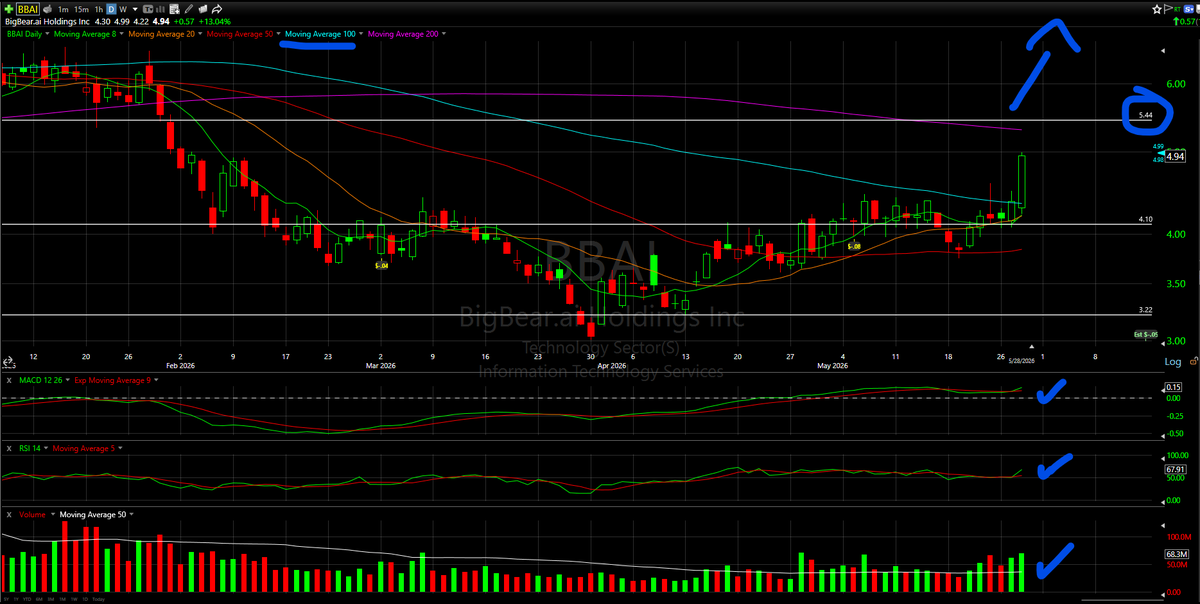1200x604 pixels.
Task: Click the 67.91 RSI value tag
Action: tap(1176, 469)
